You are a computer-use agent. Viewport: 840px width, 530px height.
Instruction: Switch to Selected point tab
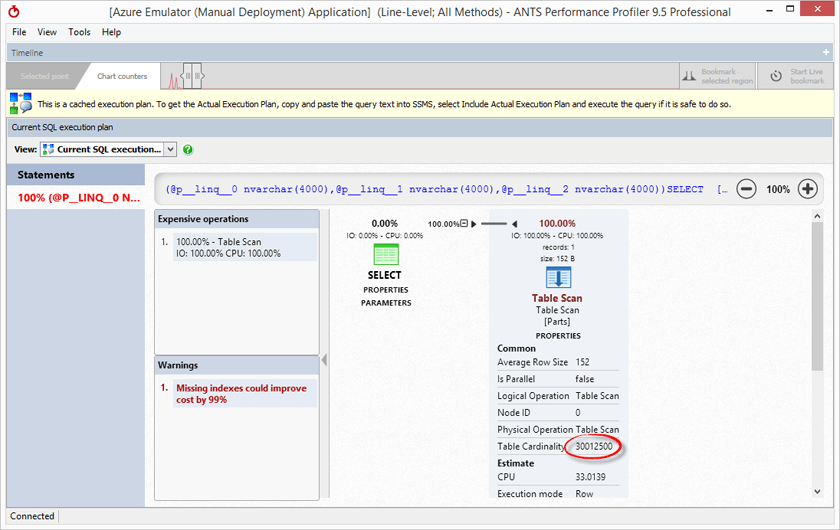coord(44,76)
